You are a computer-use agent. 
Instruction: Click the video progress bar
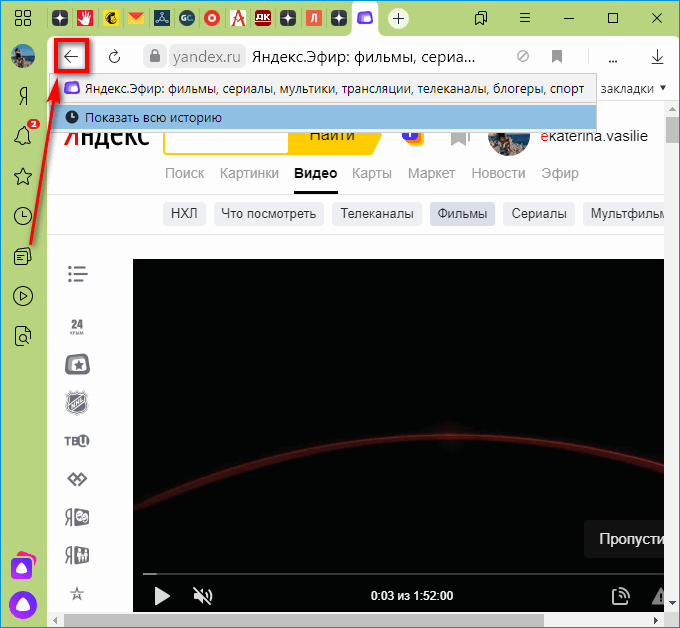click(400, 574)
